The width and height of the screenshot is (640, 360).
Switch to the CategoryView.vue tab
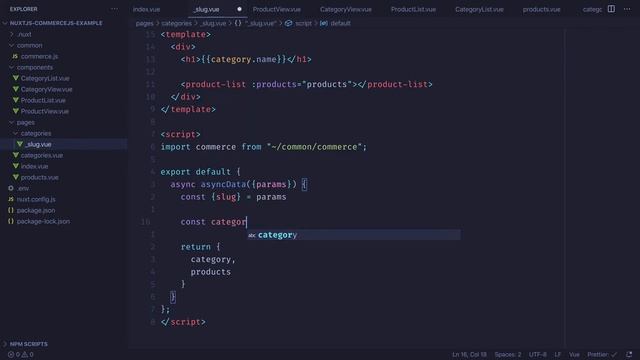[345, 9]
